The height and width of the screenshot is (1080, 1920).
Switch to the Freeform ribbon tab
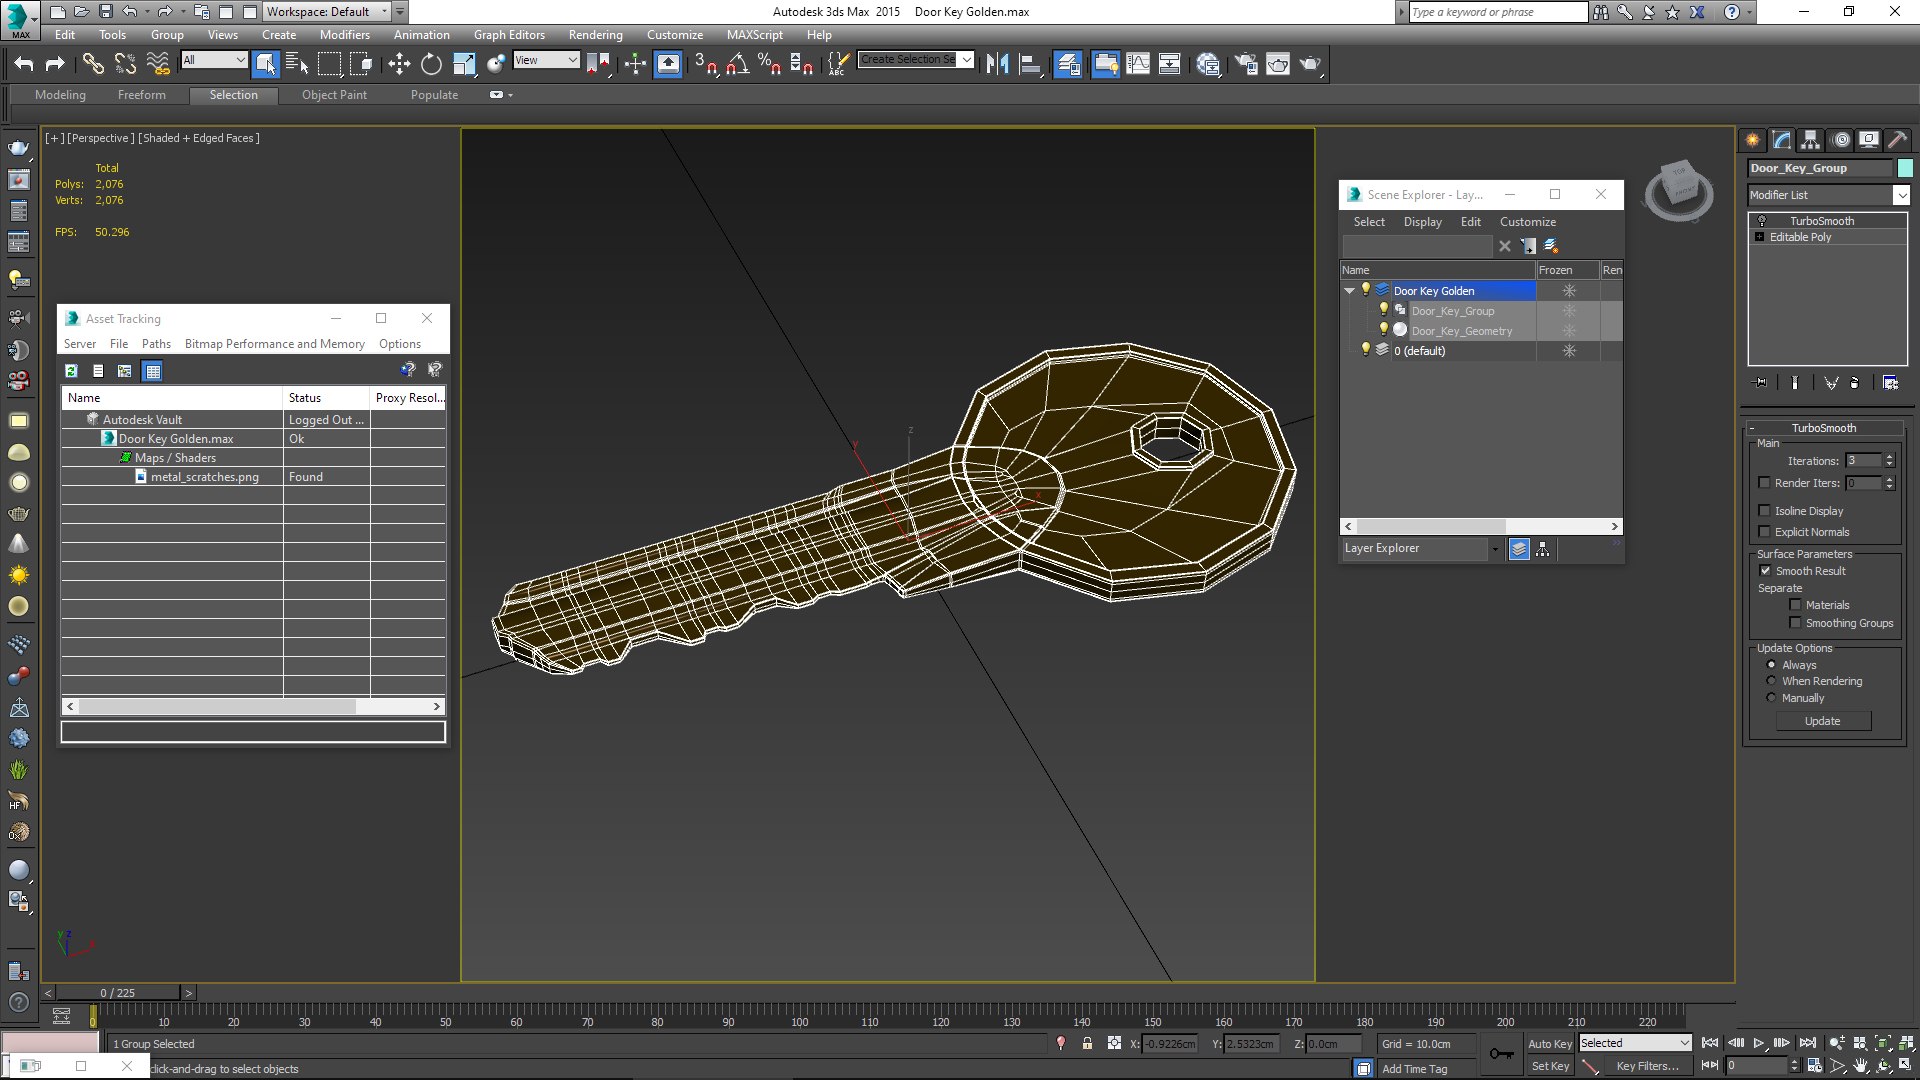click(142, 95)
